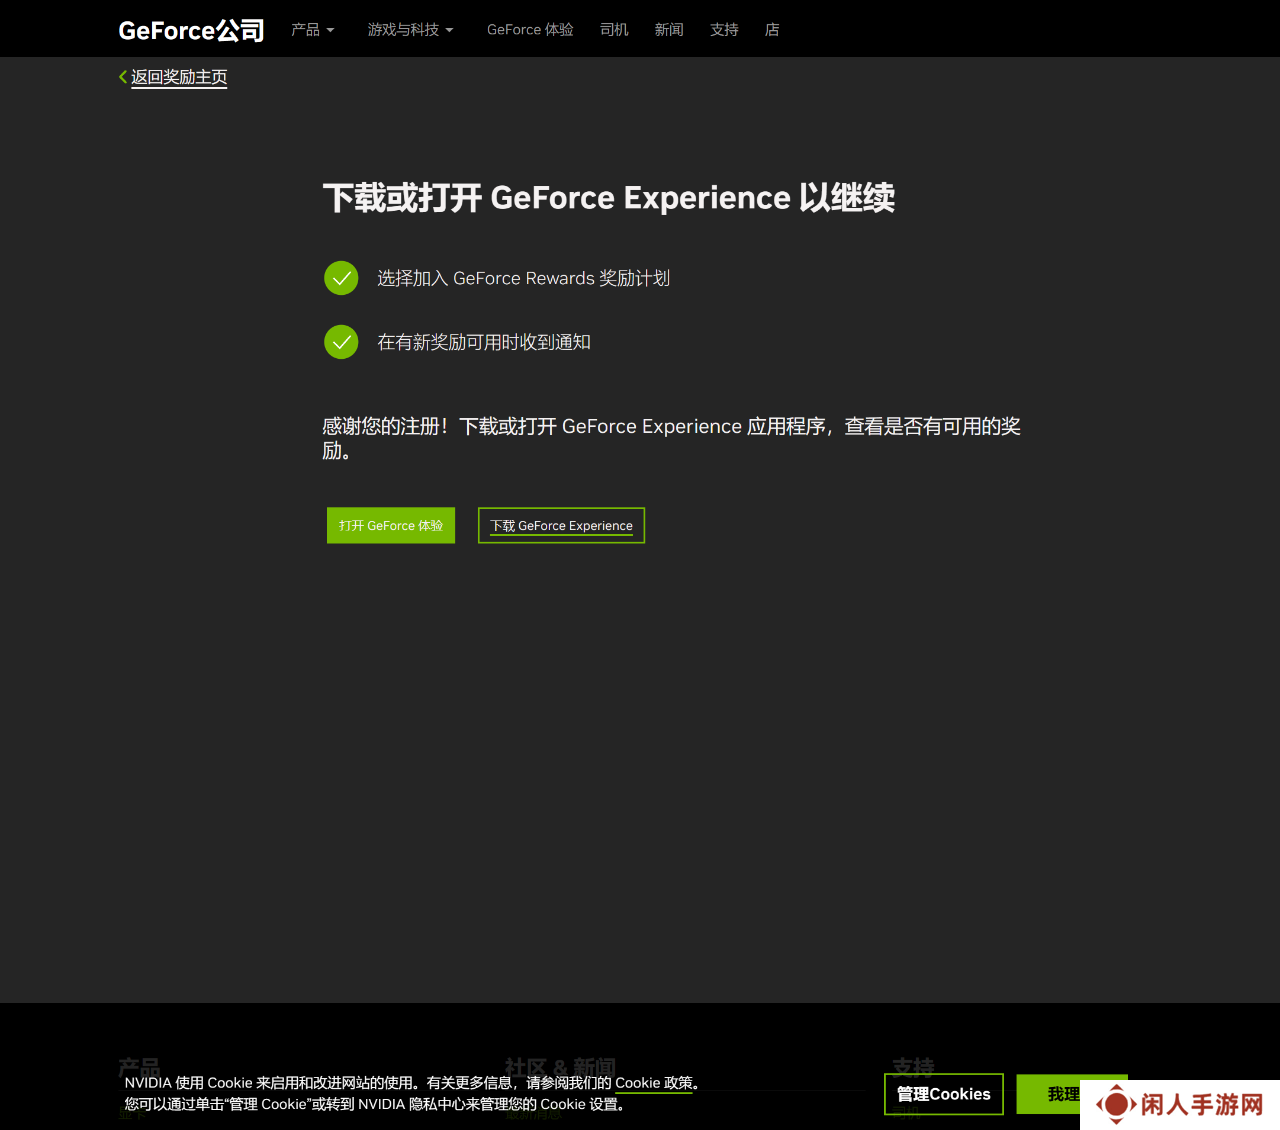Screen dimensions: 1280x1130
Task: Open the GeForce 体验 menu item
Action: [x=530, y=30]
